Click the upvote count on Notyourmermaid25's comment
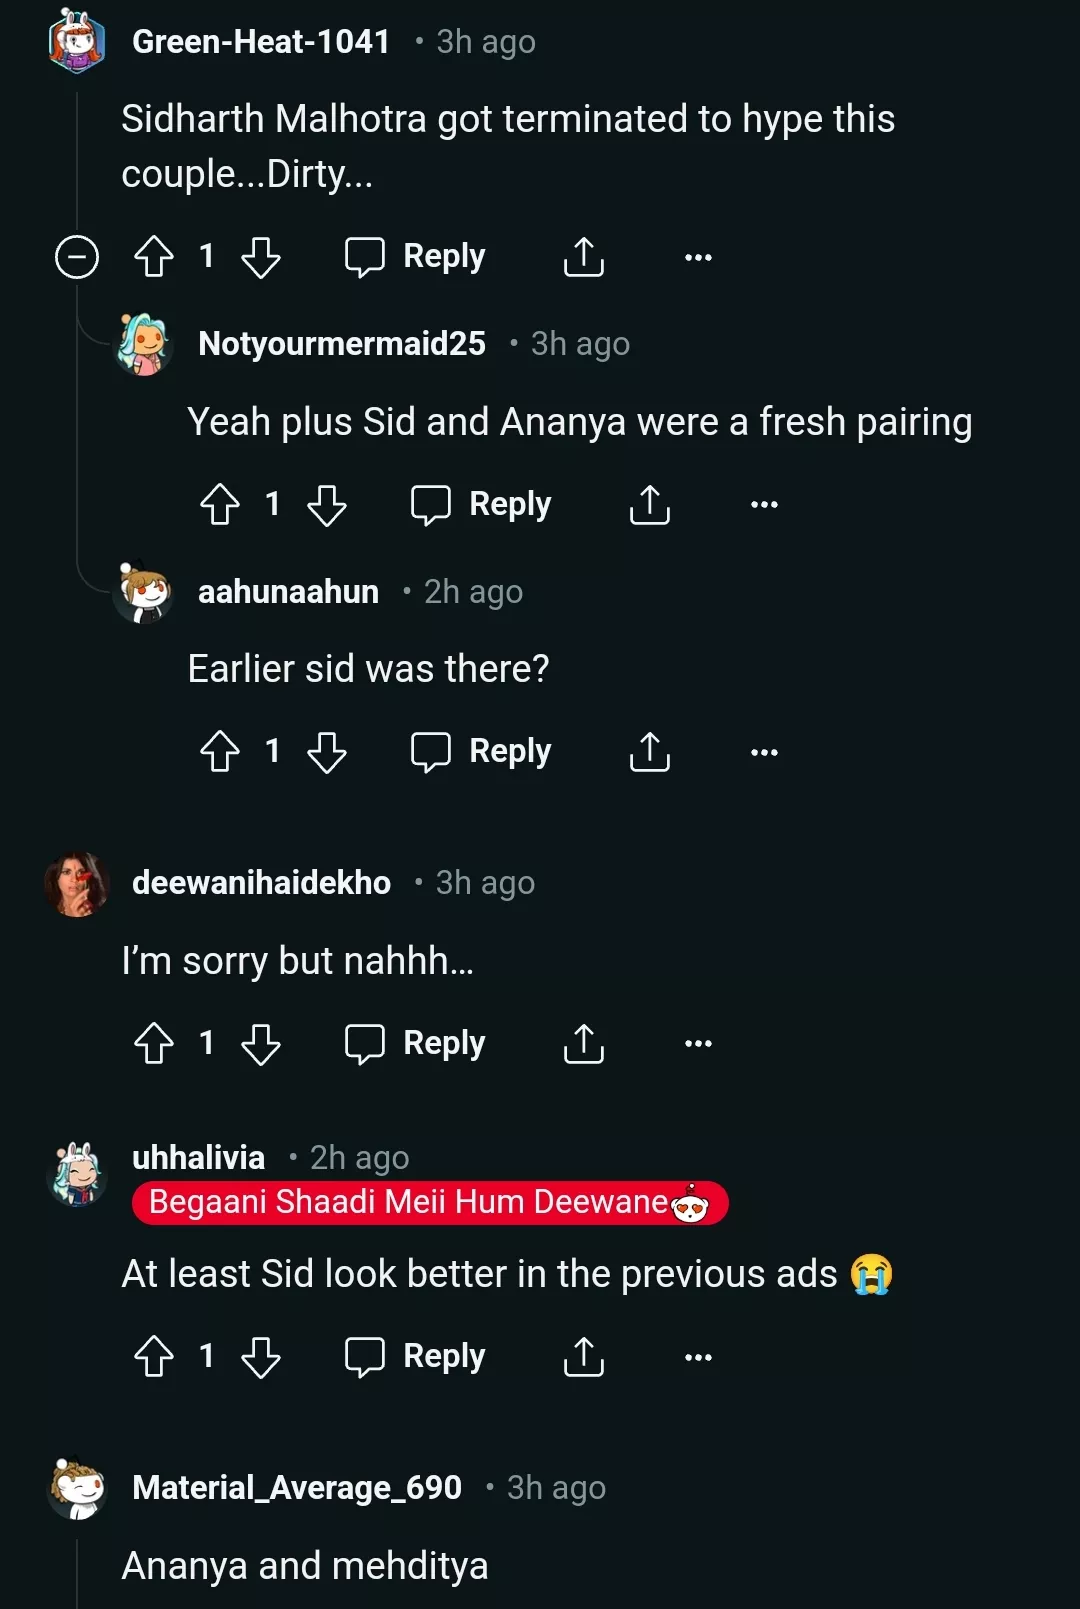The image size is (1080, 1609). 271,505
